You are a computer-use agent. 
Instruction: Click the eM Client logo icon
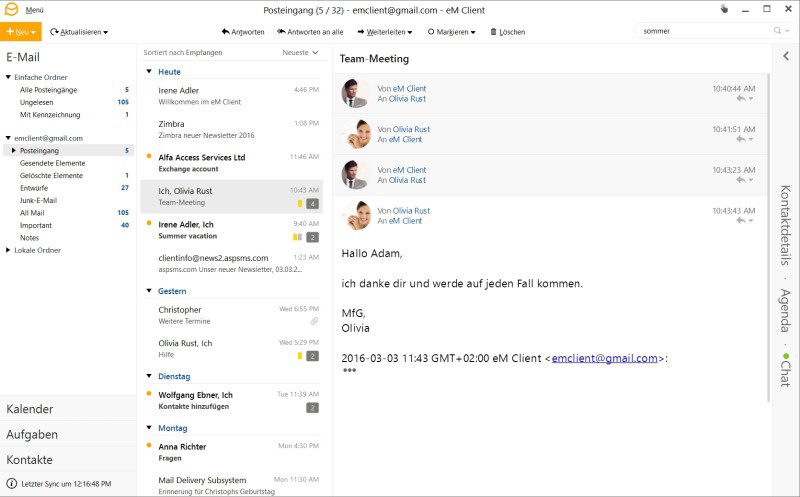11,9
